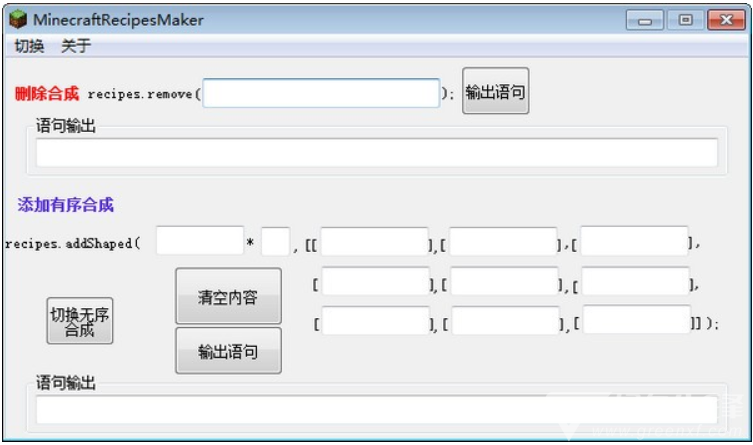Close the MinecraftRecipesMaker window
Screen dimensions: 753x445
(726, 20)
